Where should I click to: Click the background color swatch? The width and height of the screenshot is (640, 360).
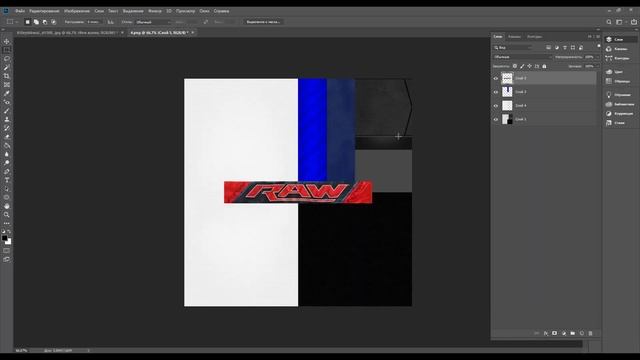(x=8, y=242)
